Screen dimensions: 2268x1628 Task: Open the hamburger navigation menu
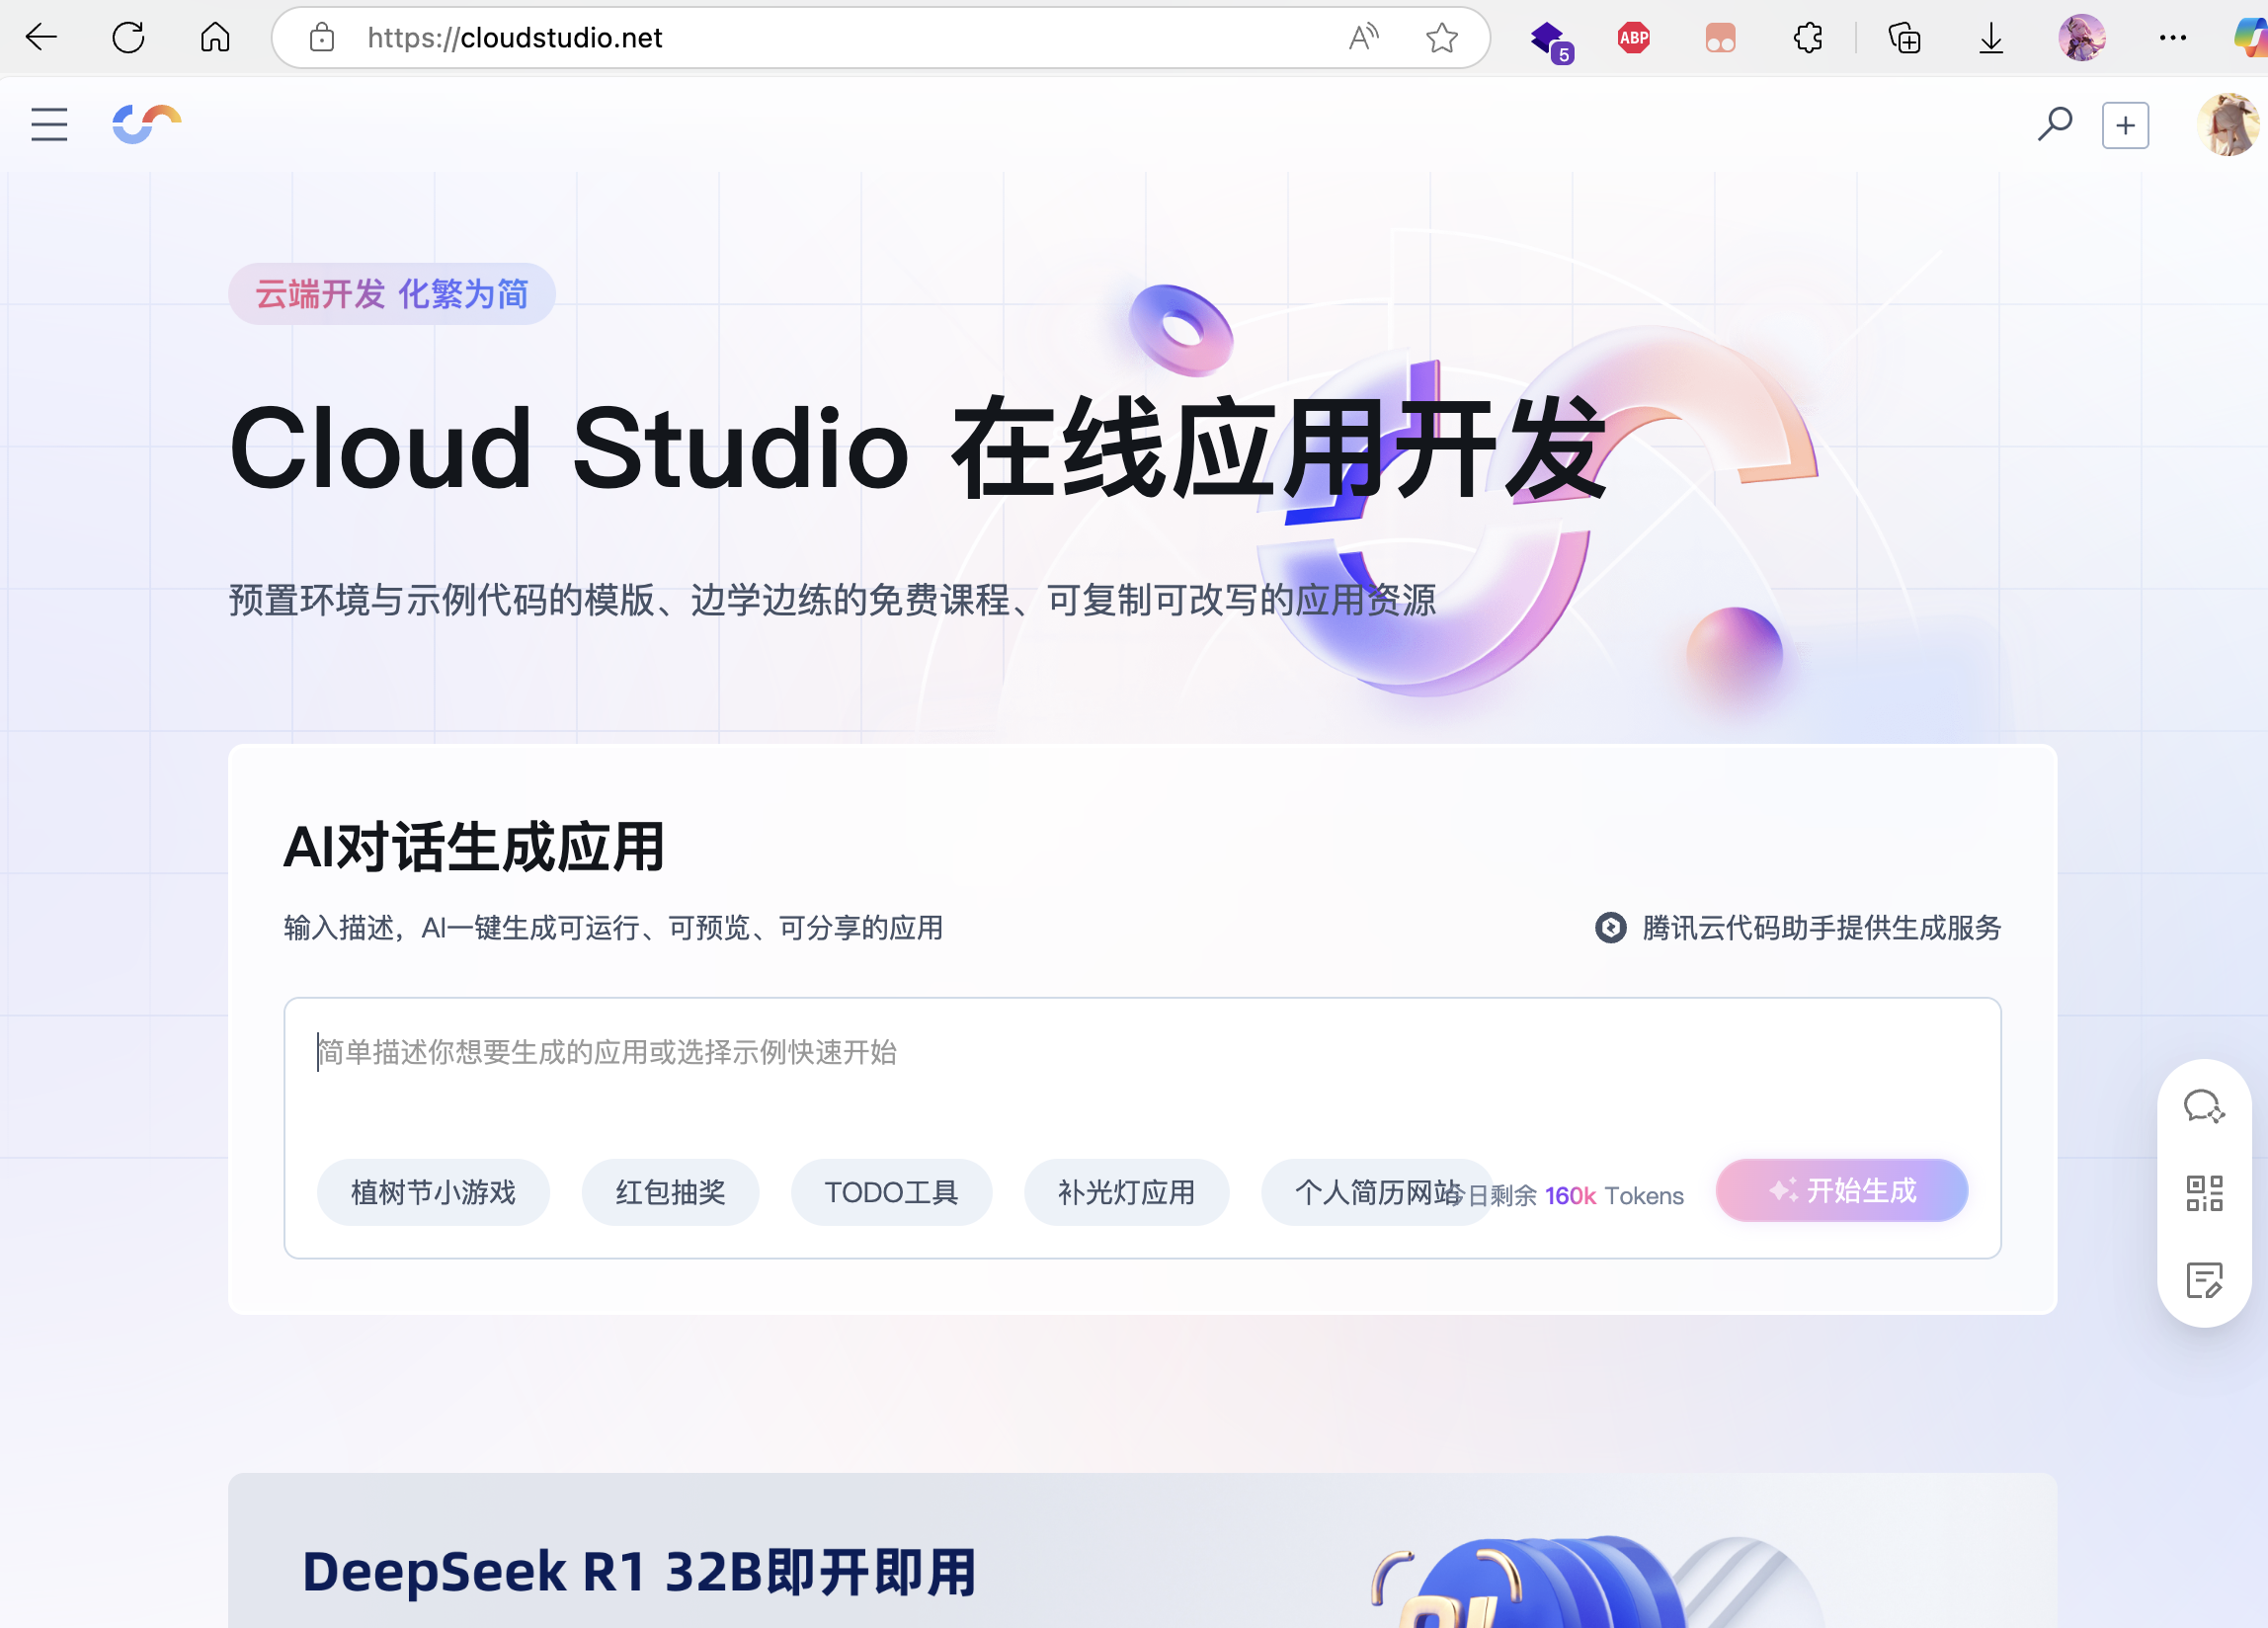tap(48, 124)
